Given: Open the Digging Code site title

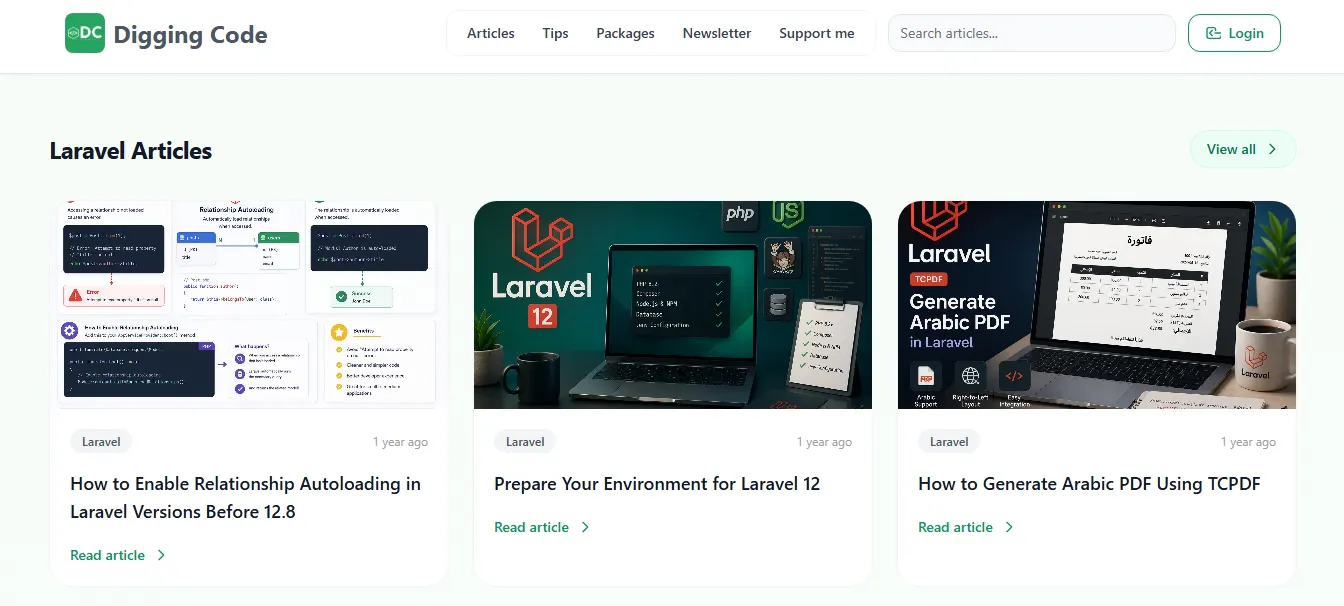Looking at the screenshot, I should [190, 35].
